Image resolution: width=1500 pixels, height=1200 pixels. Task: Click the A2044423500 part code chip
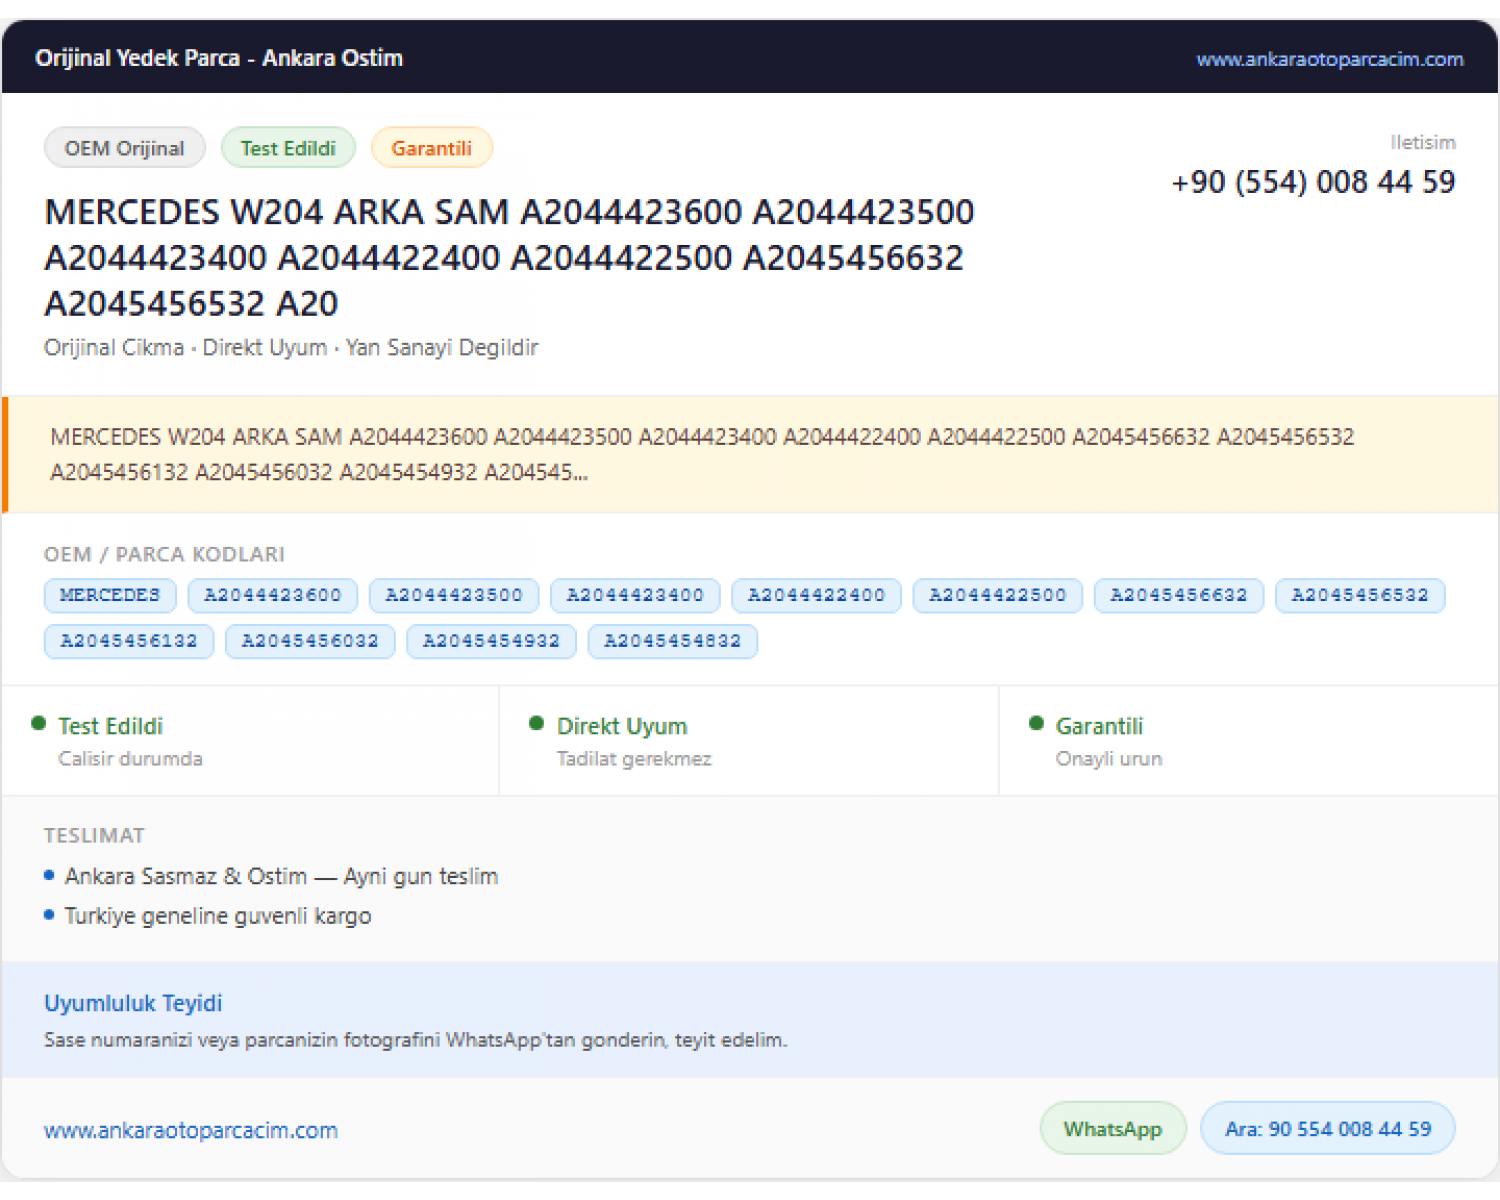click(x=454, y=595)
